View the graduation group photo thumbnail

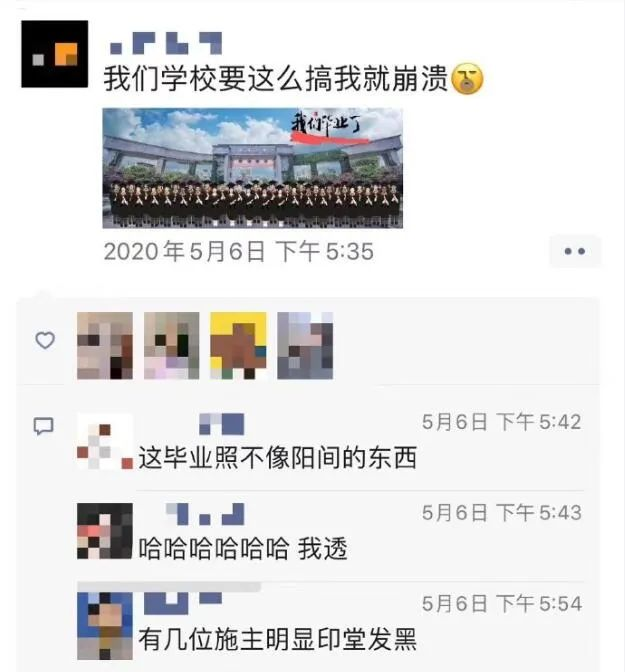(x=252, y=168)
